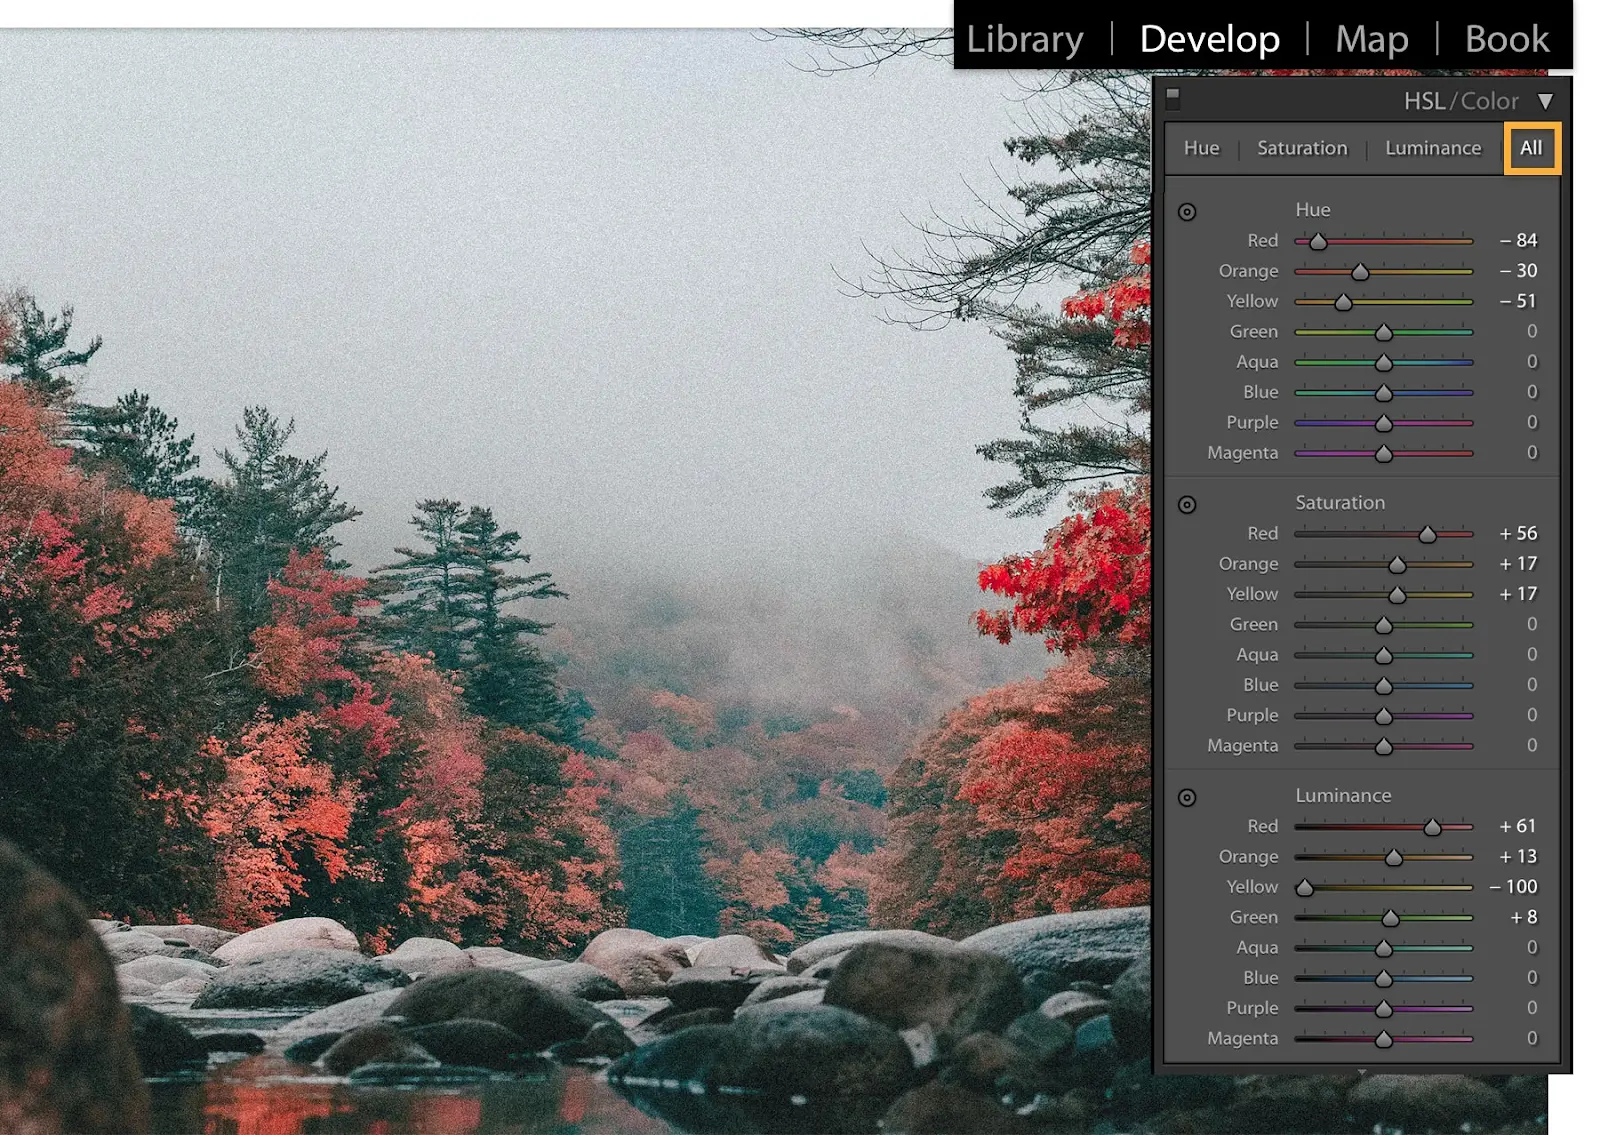Select the targeted adjustment tool for Saturation
The width and height of the screenshot is (1600, 1135).
(1188, 505)
